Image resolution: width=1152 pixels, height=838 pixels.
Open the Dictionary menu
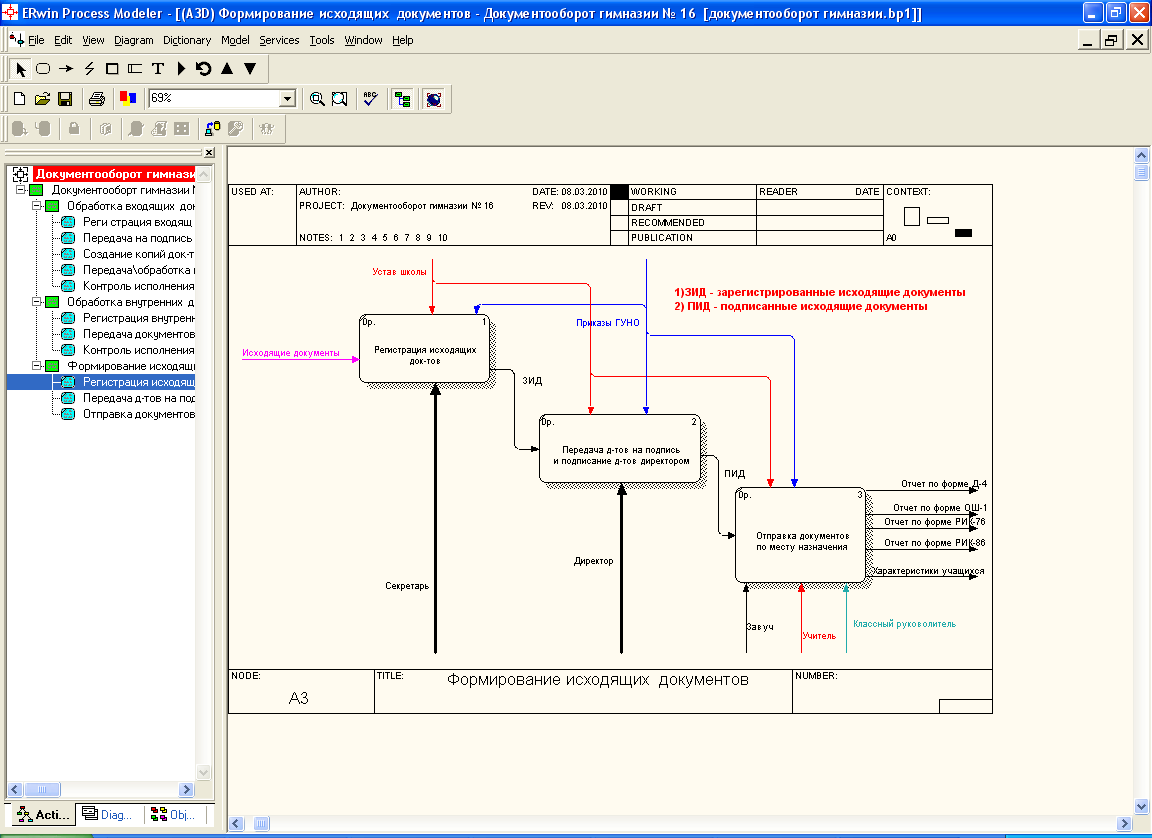[187, 40]
